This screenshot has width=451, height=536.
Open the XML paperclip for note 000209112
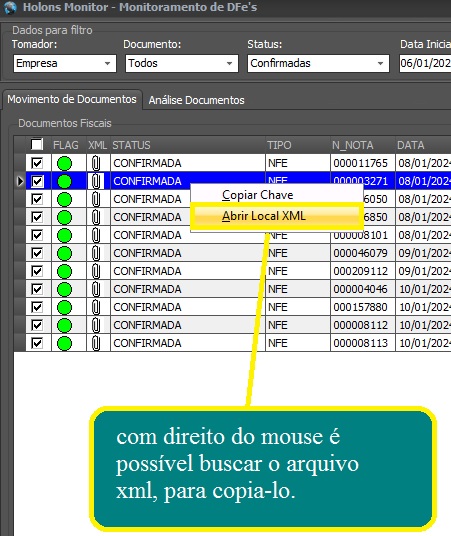(x=96, y=271)
